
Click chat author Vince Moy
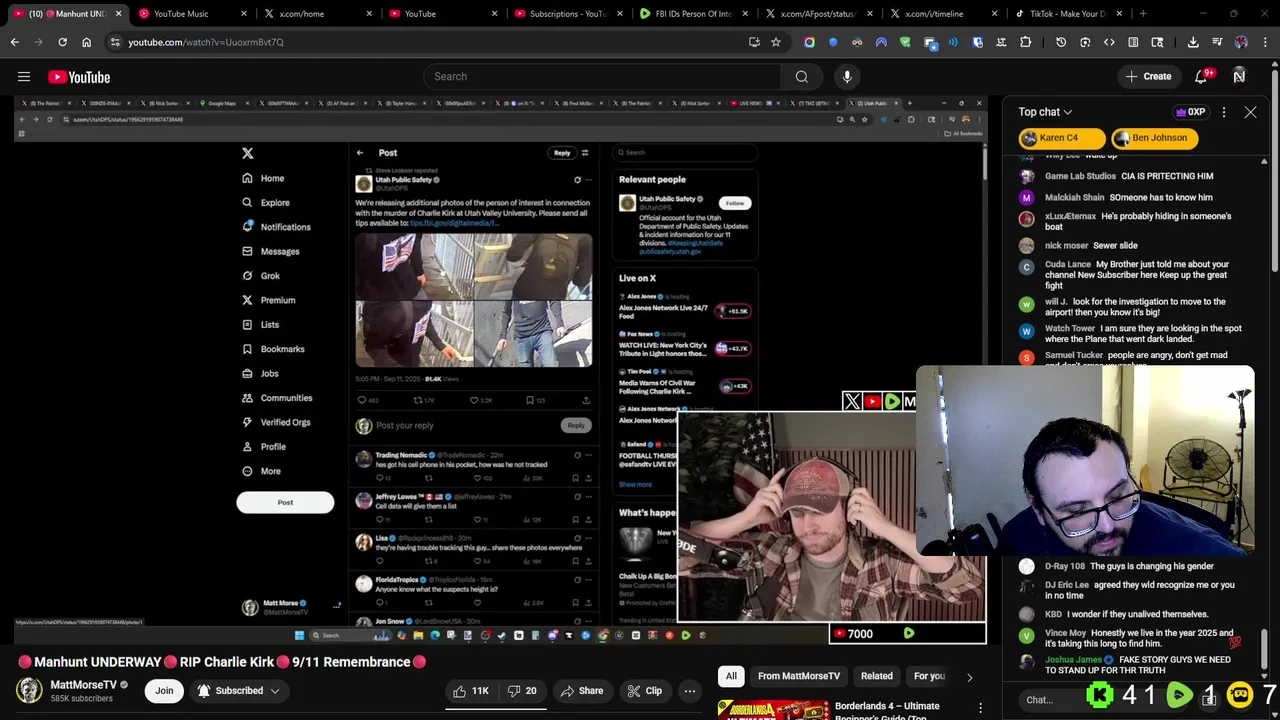pos(1066,633)
